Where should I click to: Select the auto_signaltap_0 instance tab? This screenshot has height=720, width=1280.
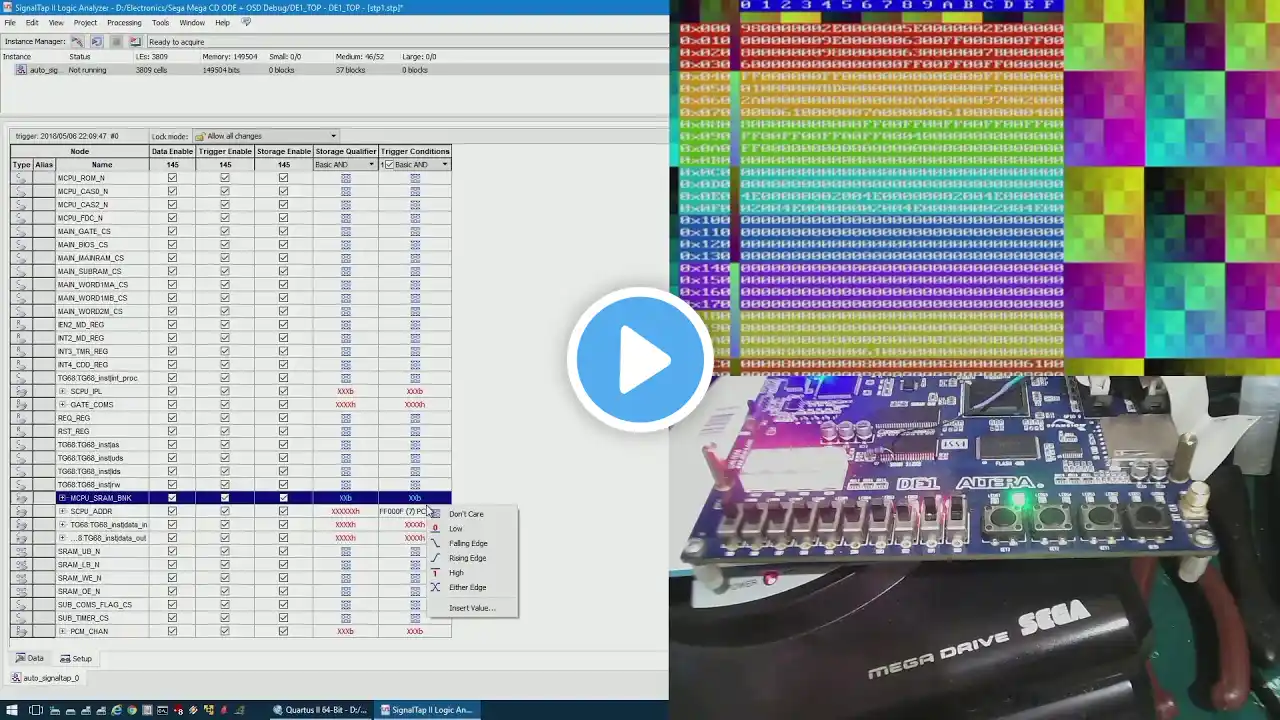(45, 678)
